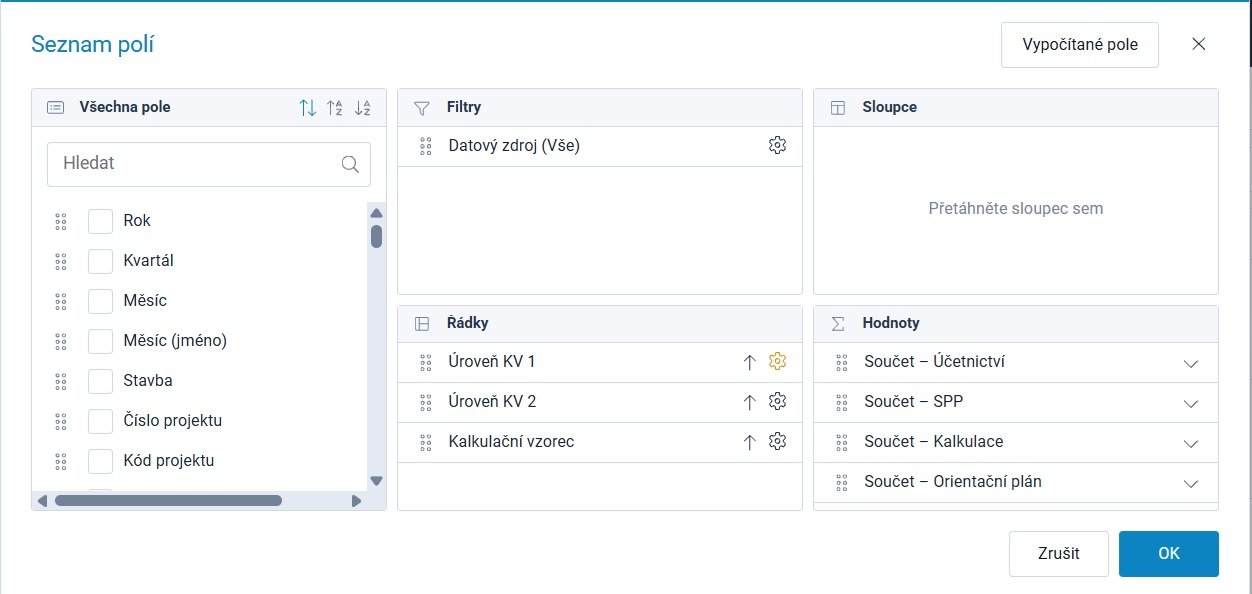Open dropdown for Součet – Kalkulace

(x=1190, y=443)
